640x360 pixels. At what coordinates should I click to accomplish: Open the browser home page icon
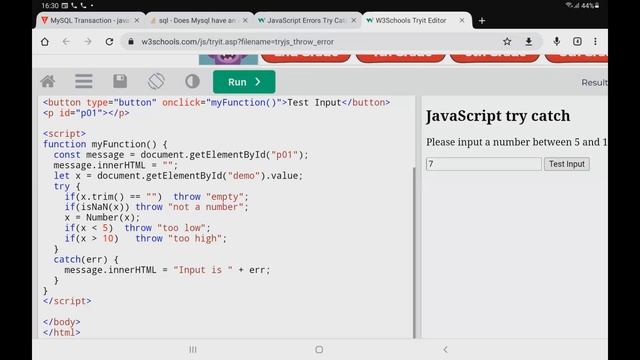pyautogui.click(x=45, y=42)
